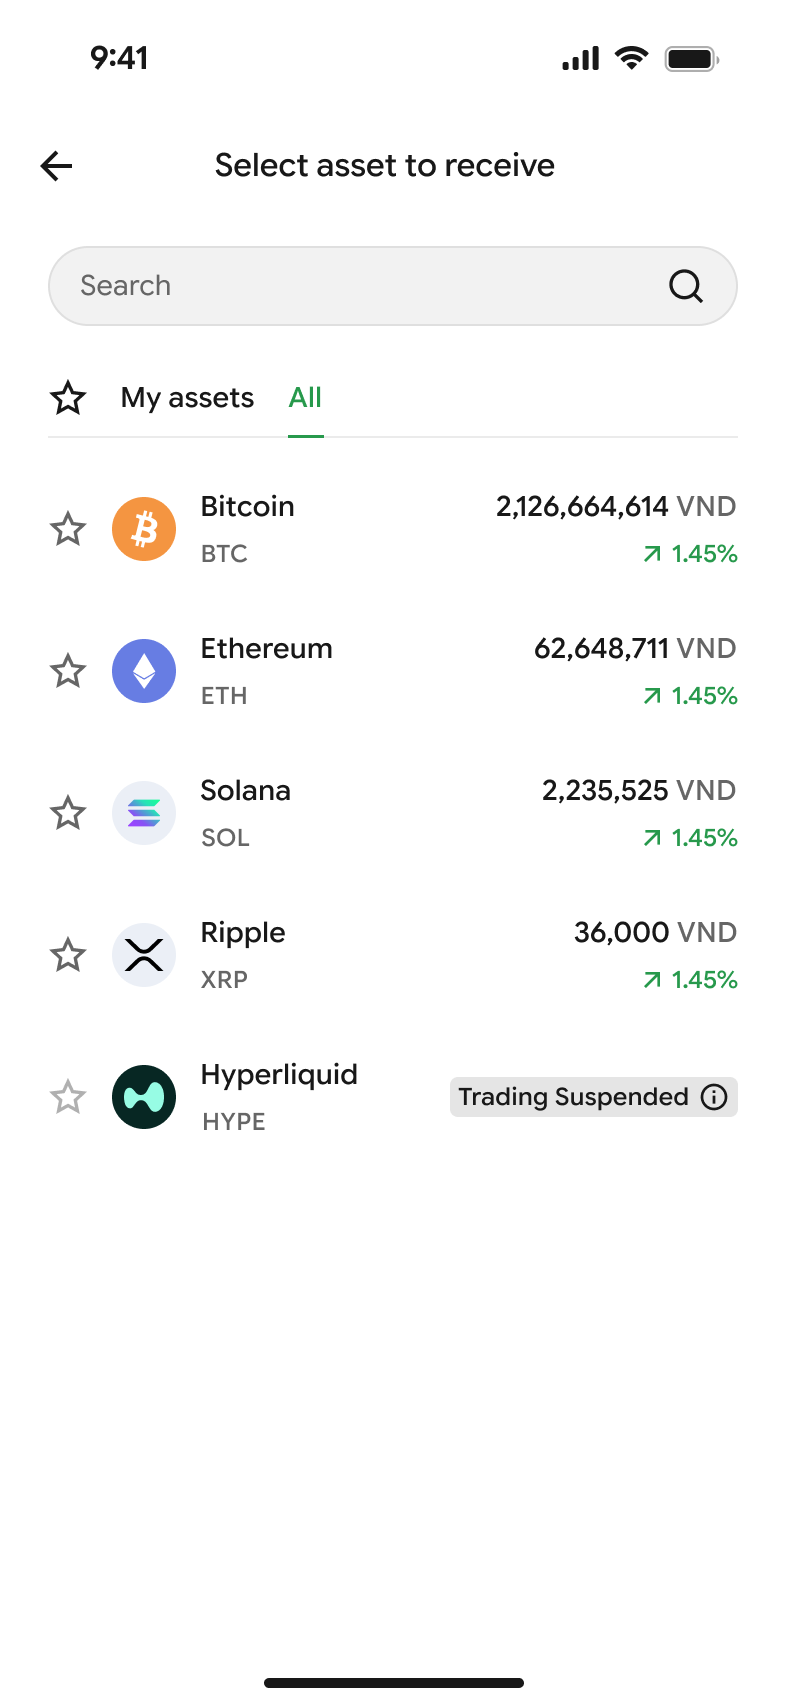Screen dimensions: 786x1704
Task: Select the All tab
Action: point(305,398)
